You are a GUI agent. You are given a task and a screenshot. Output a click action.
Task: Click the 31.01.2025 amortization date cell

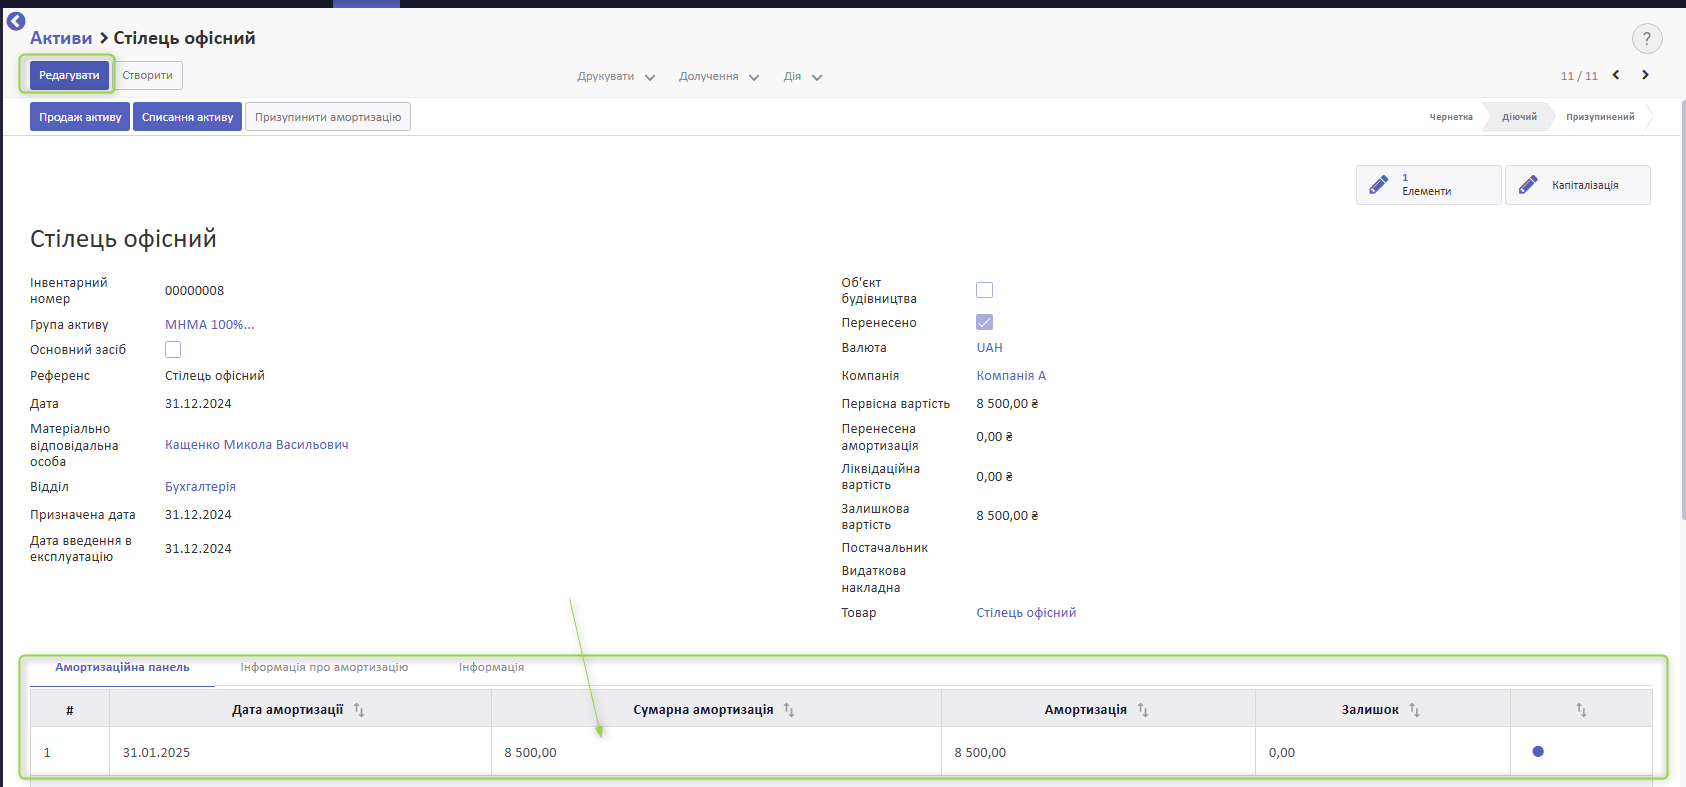coord(300,752)
